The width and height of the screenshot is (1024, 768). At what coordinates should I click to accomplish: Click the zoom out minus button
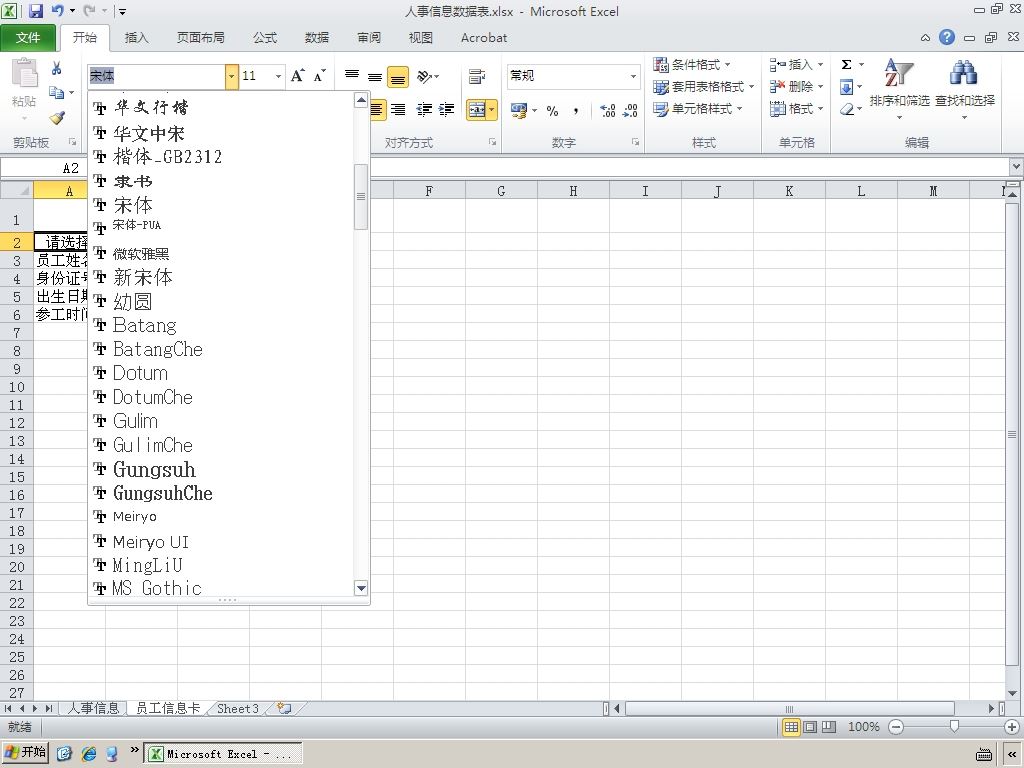tap(896, 726)
